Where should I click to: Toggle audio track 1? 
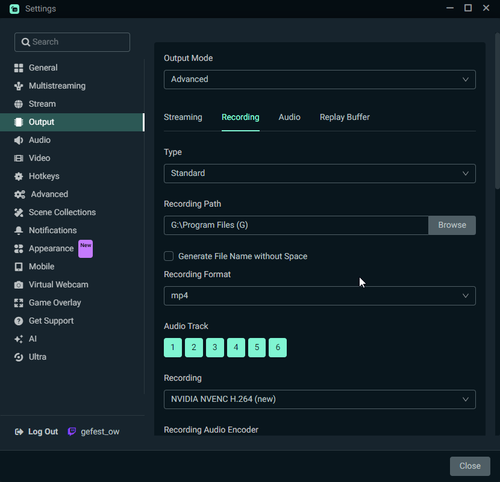173,348
